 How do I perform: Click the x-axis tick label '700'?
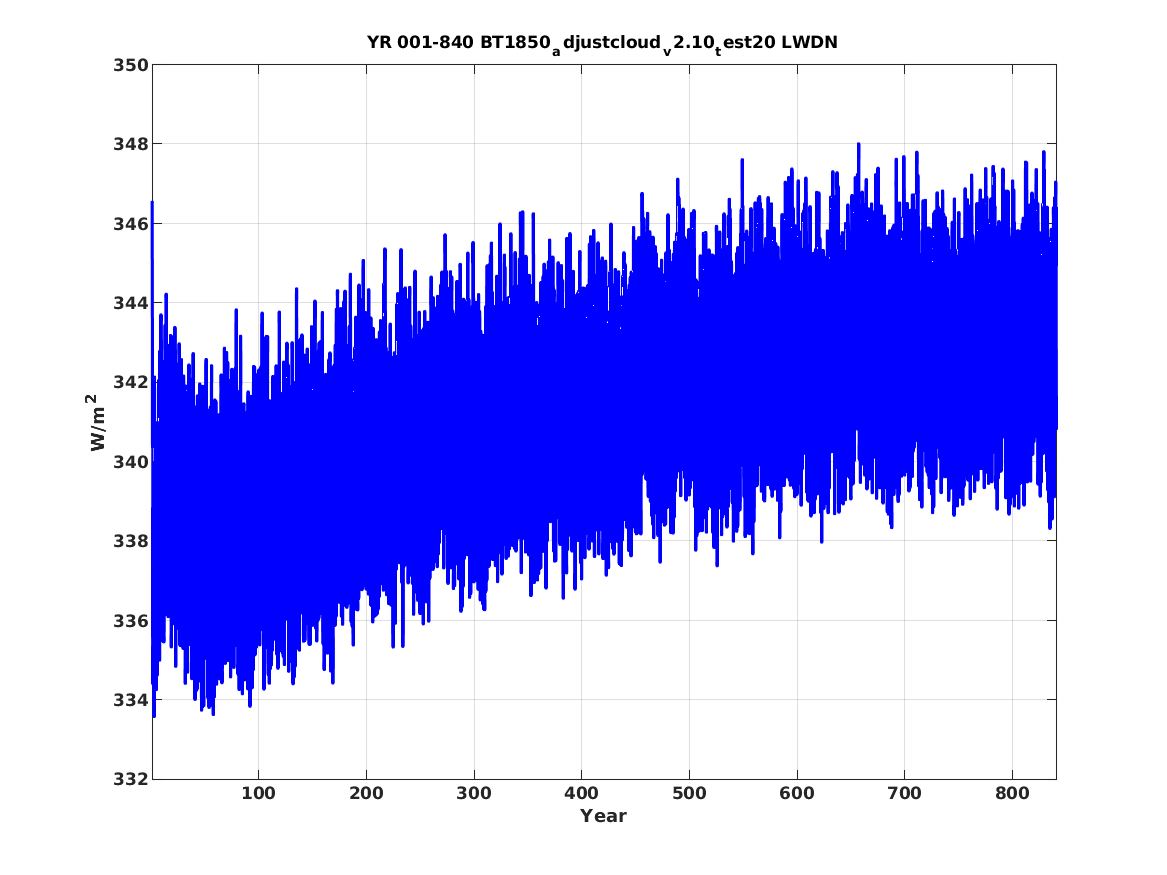[904, 794]
